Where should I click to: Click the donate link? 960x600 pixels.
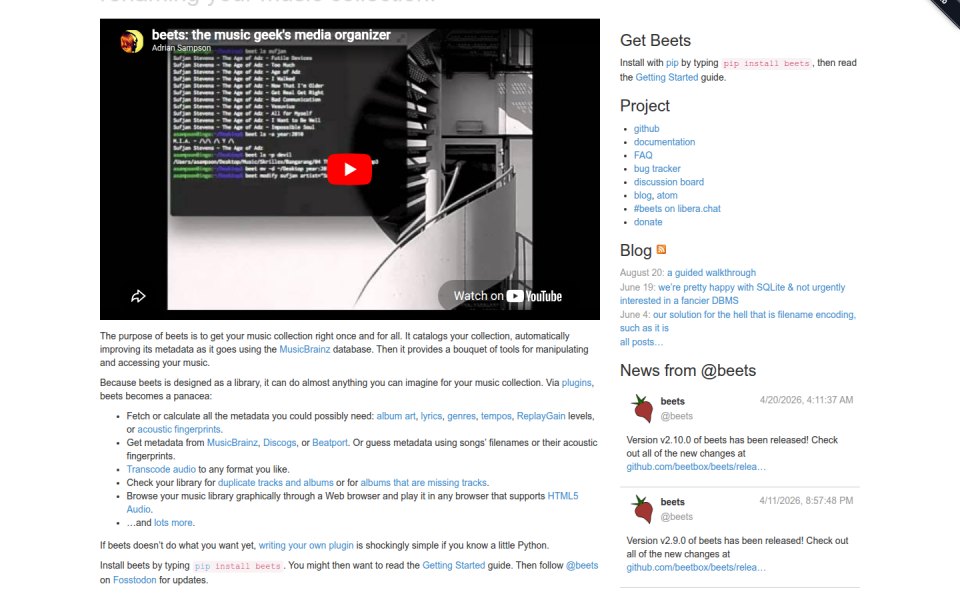(648, 222)
